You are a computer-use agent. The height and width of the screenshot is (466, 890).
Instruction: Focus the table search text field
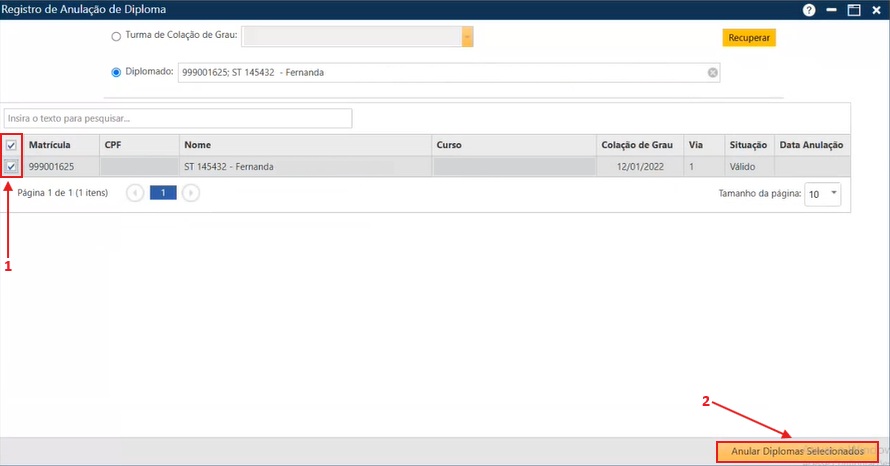pyautogui.click(x=178, y=119)
